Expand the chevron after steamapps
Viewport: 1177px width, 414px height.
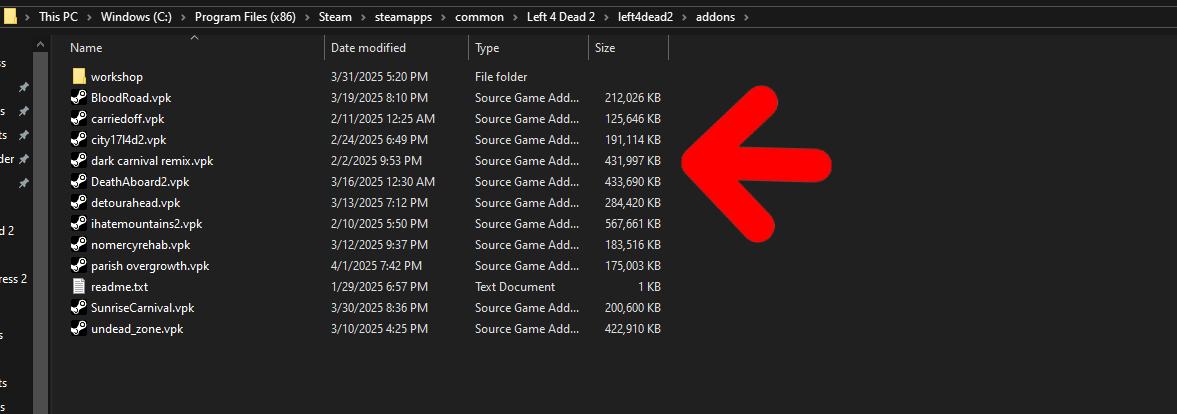click(x=444, y=16)
